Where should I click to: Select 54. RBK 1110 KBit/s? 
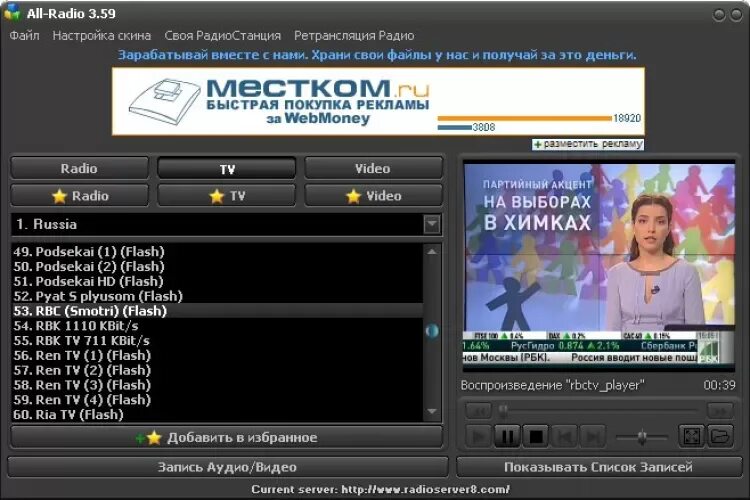click(x=217, y=326)
